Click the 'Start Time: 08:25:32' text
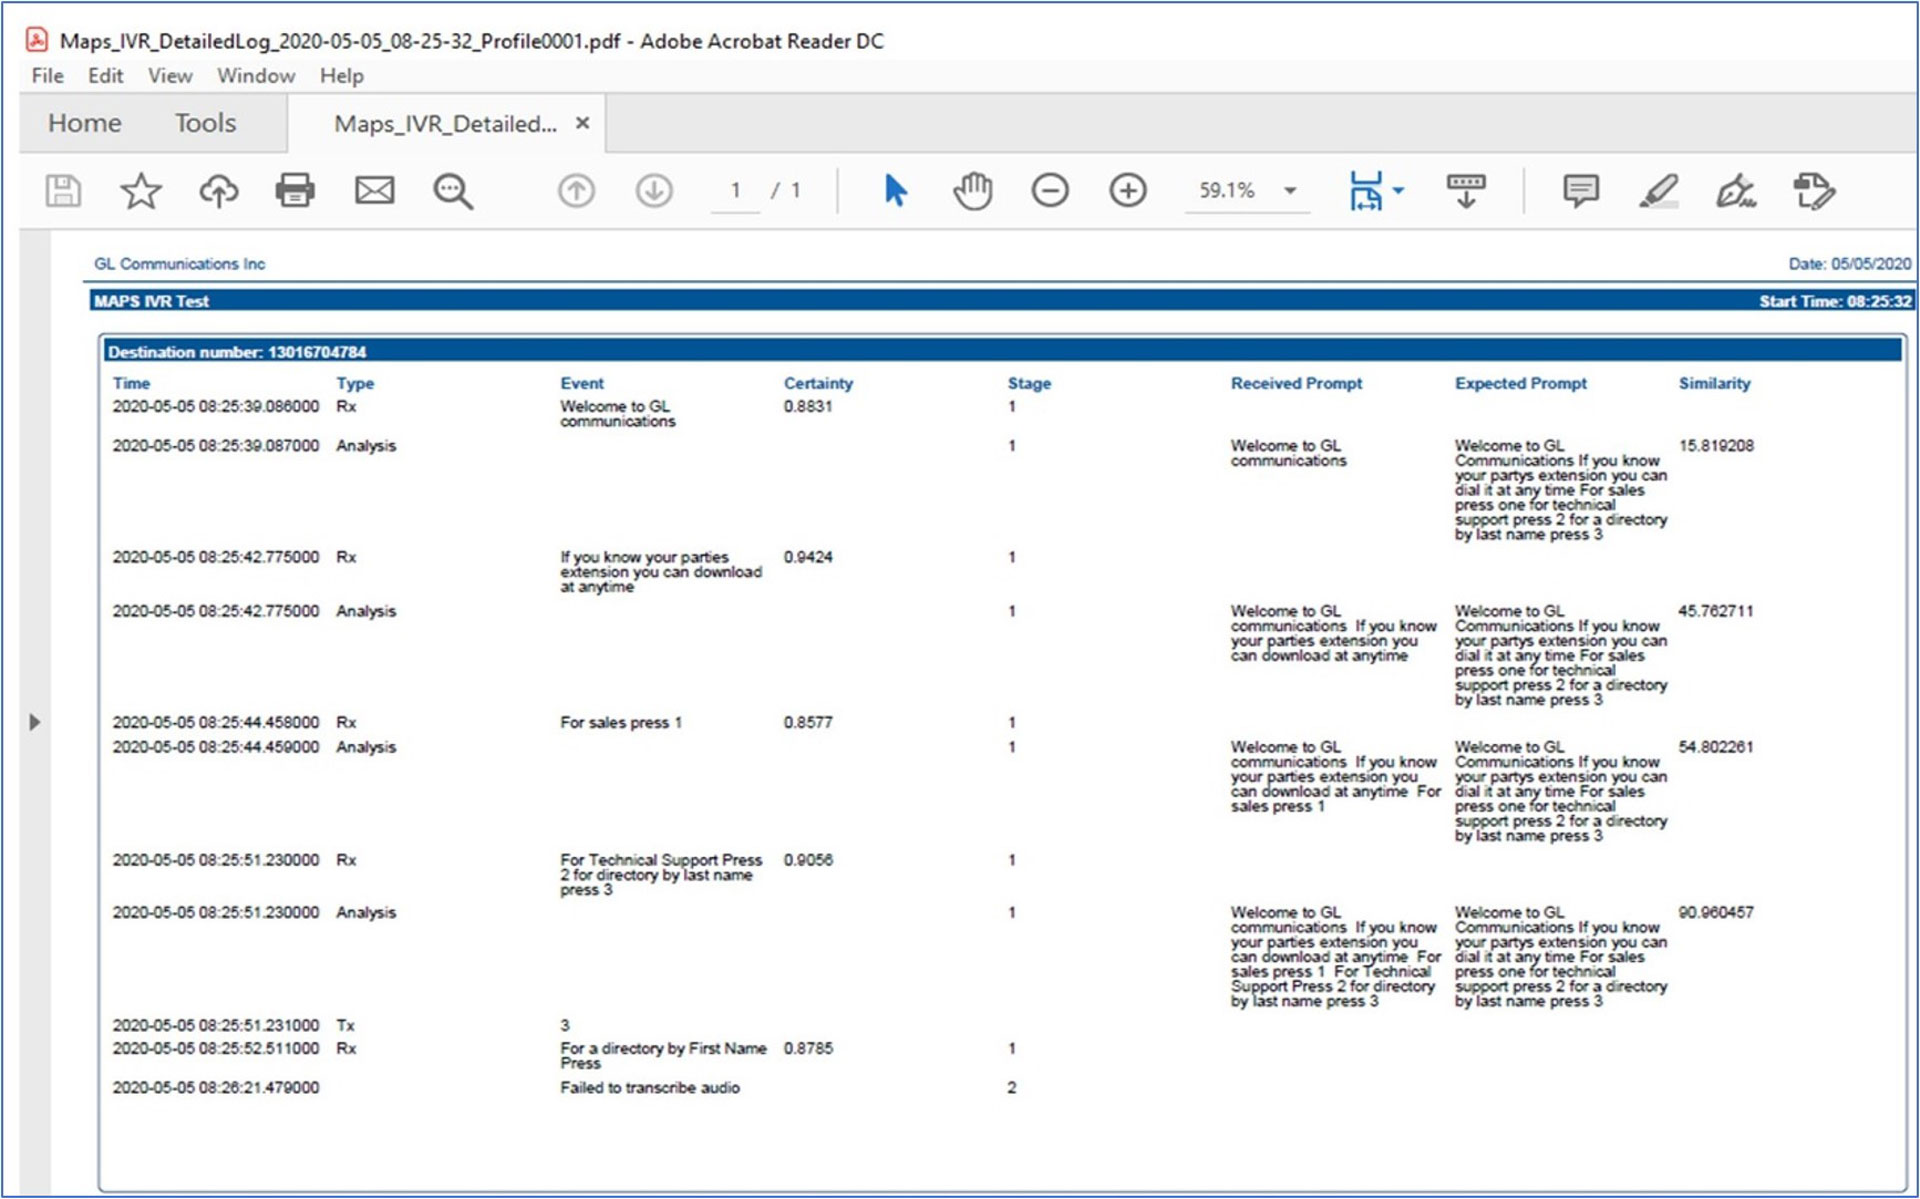 [1835, 301]
